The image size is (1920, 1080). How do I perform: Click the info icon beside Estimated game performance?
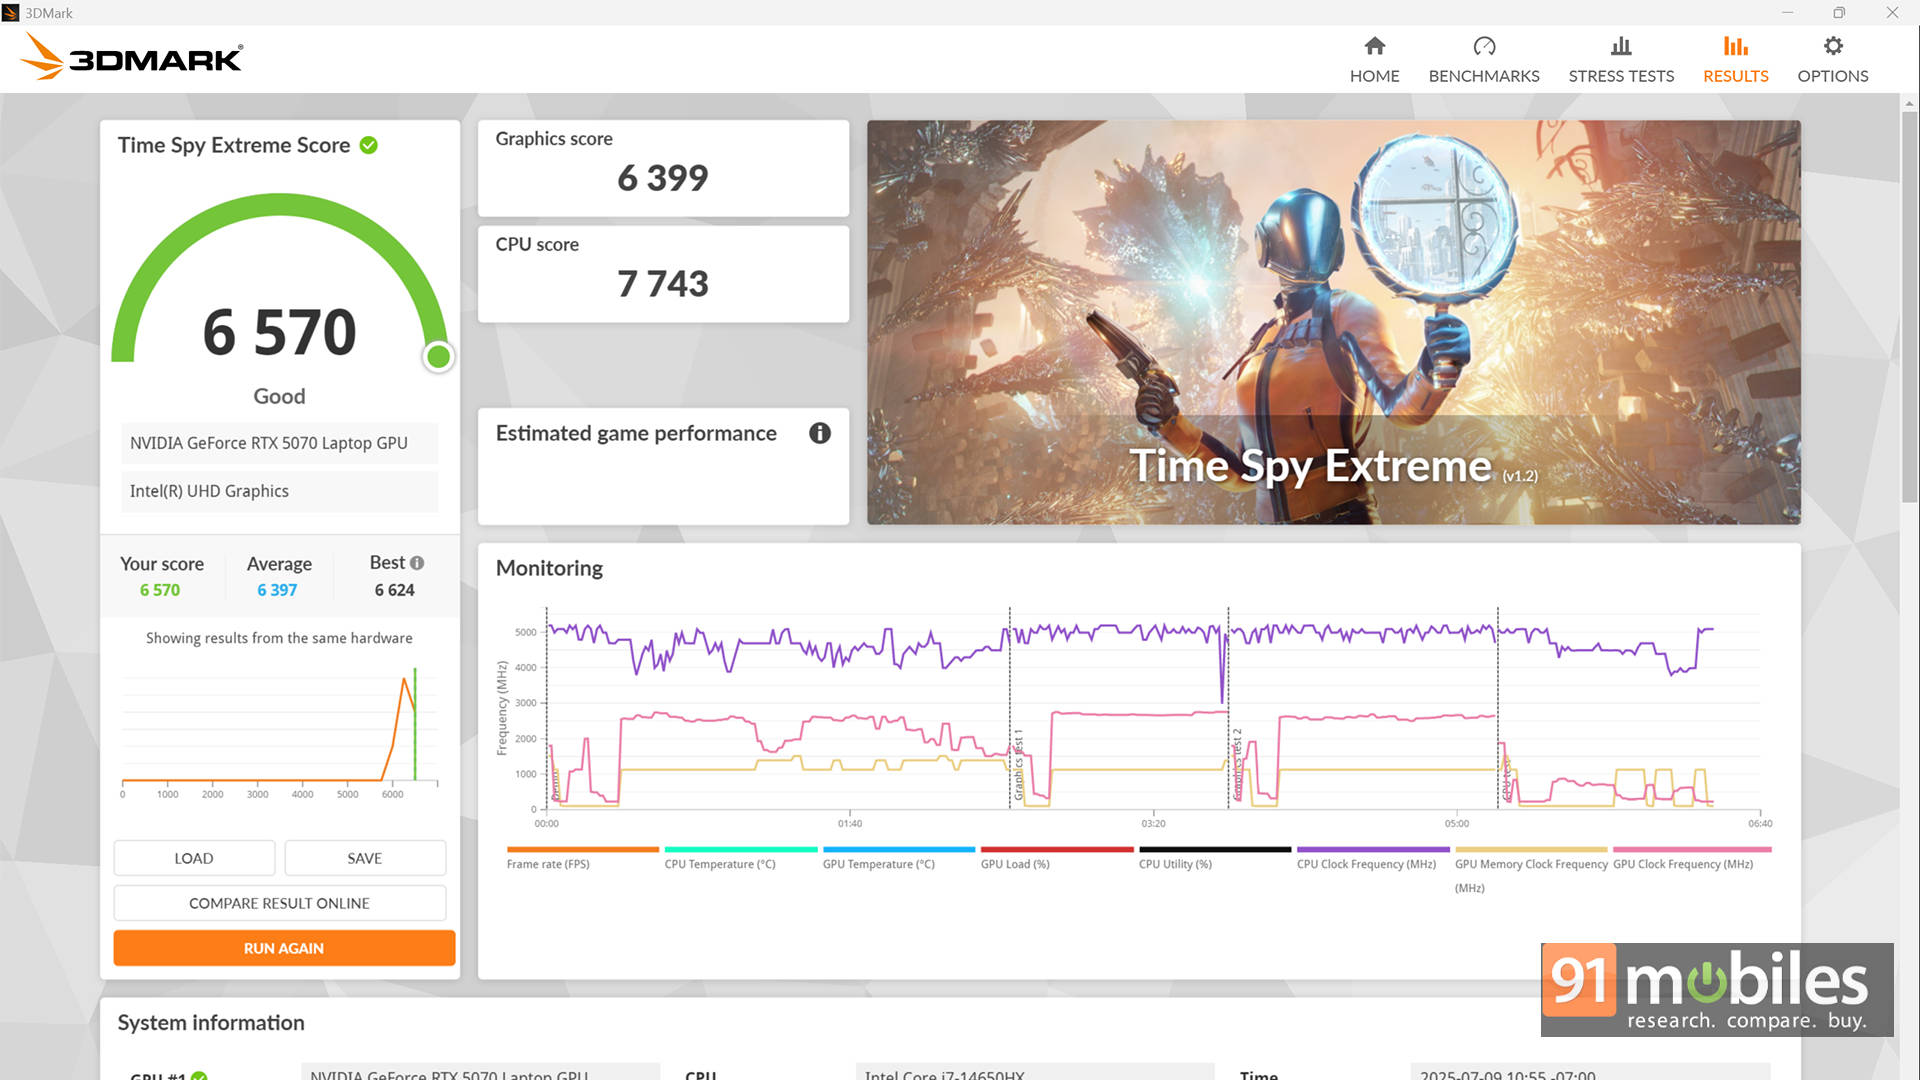click(820, 433)
